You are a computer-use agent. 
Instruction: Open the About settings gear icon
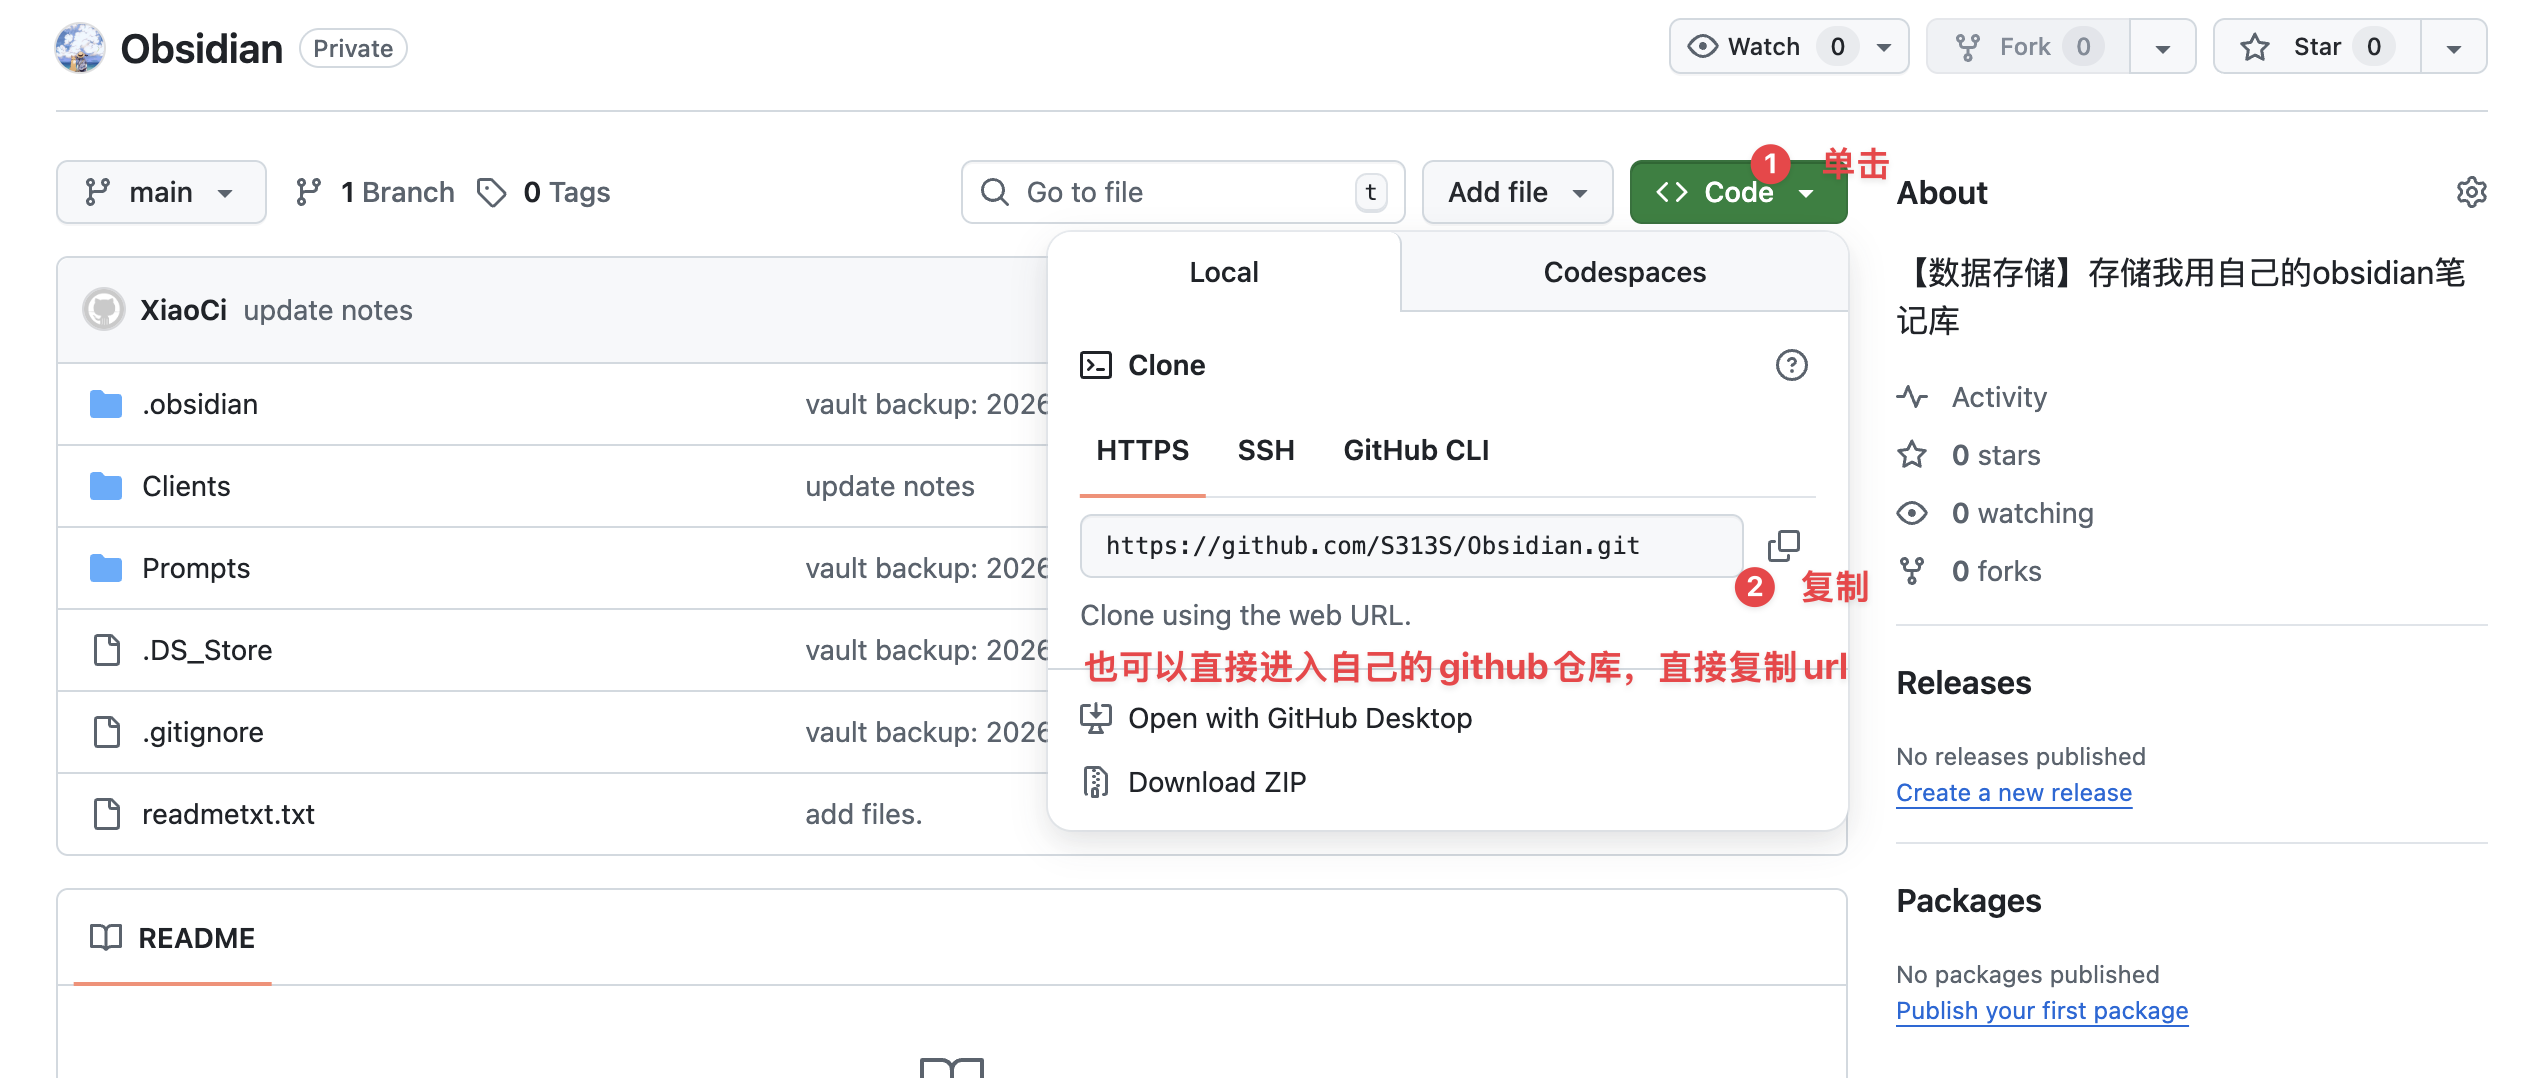click(2471, 192)
